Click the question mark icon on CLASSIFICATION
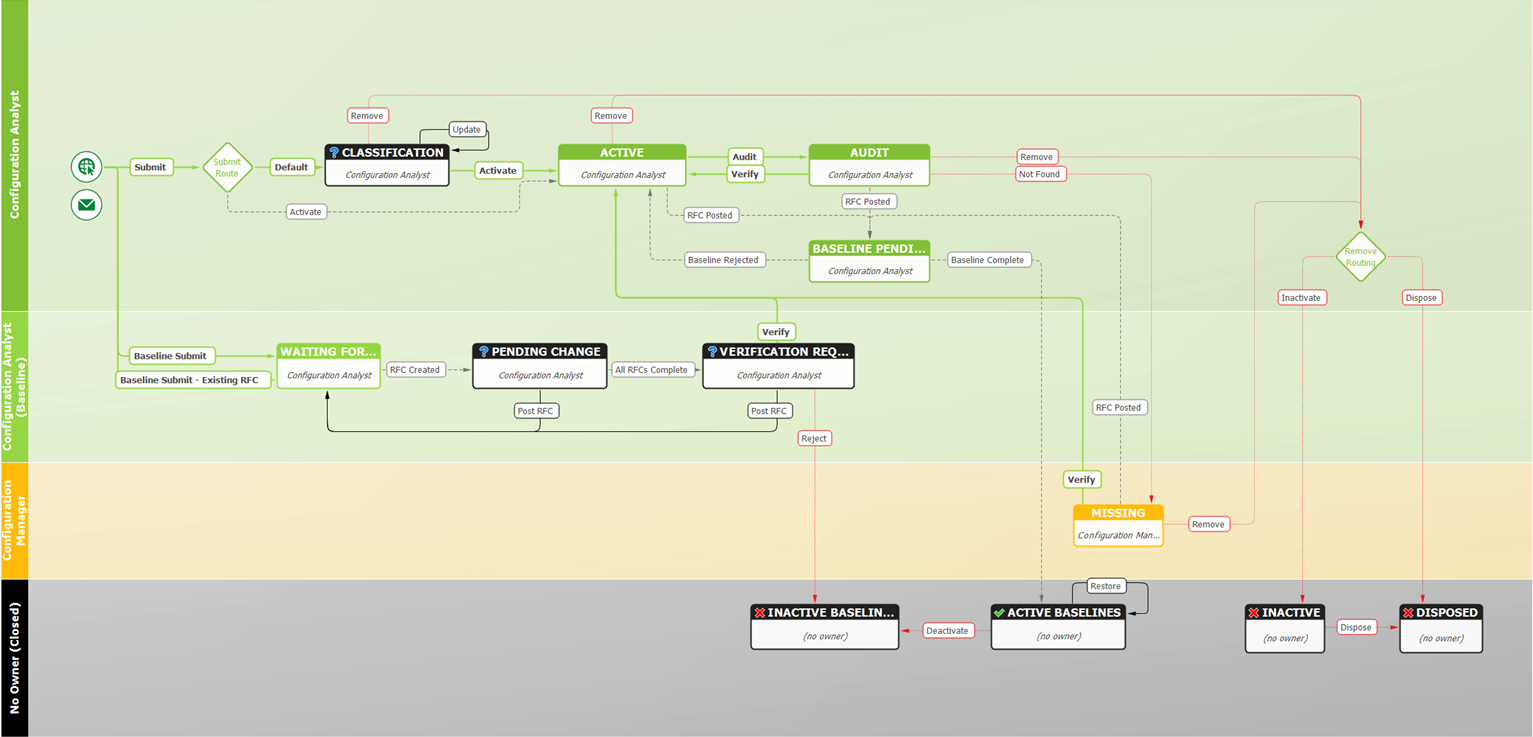Viewport: 1533px width, 737px height. 334,153
